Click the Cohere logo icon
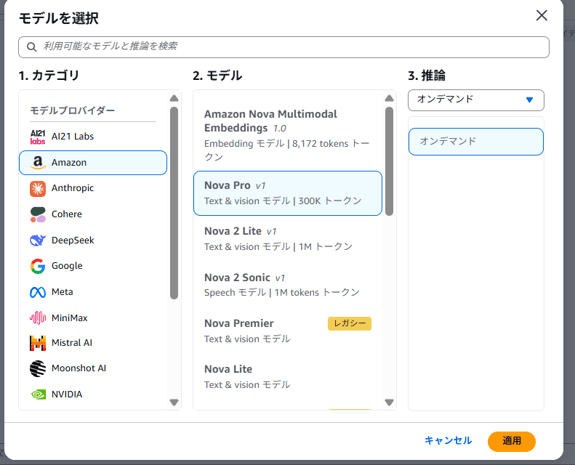This screenshot has height=465, width=575. pyautogui.click(x=38, y=215)
